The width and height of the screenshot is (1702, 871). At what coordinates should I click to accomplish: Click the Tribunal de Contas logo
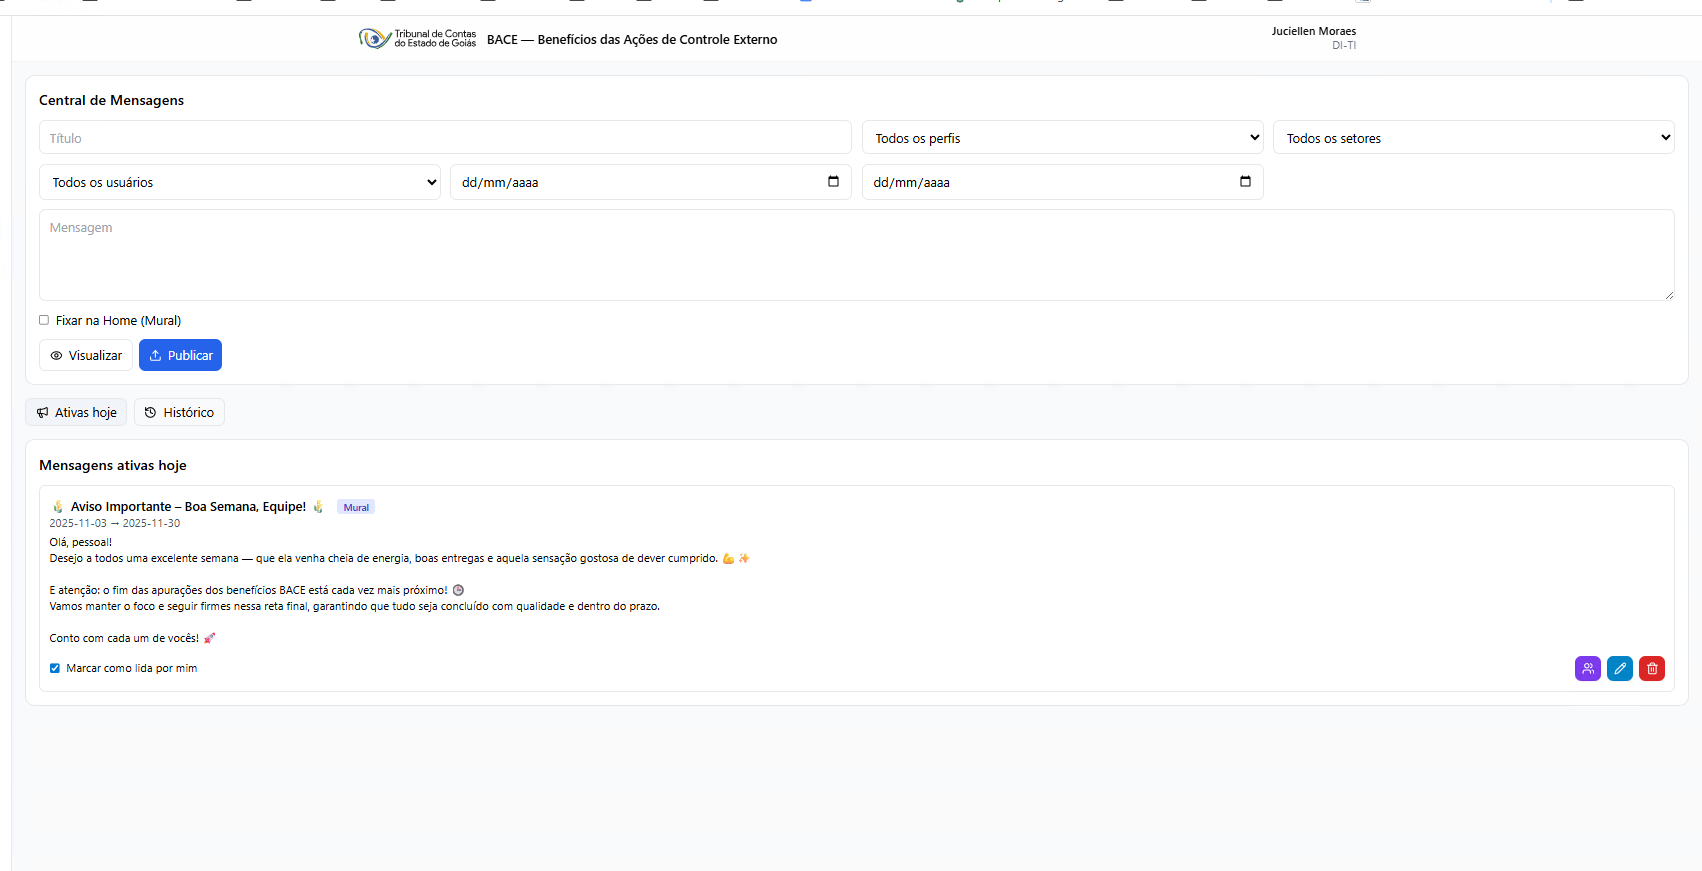pos(417,39)
